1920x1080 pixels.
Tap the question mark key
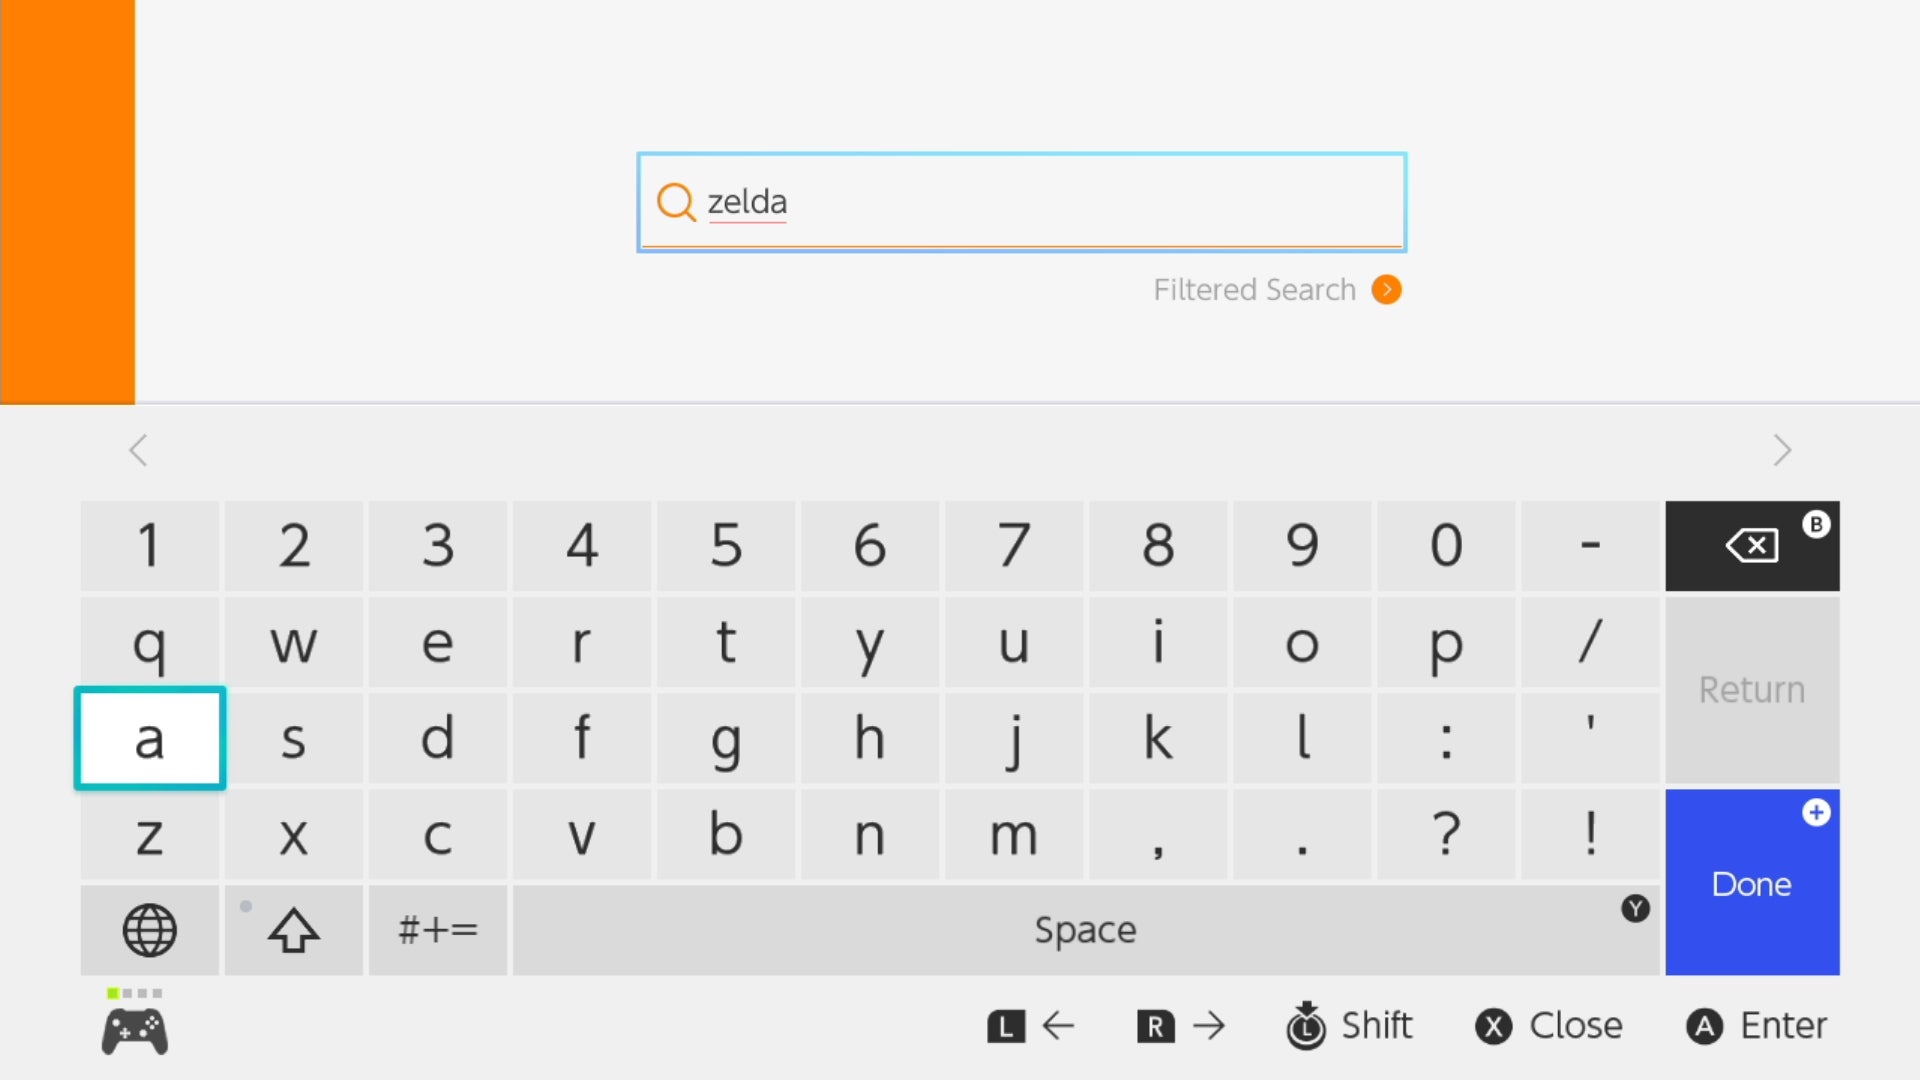pyautogui.click(x=1446, y=834)
